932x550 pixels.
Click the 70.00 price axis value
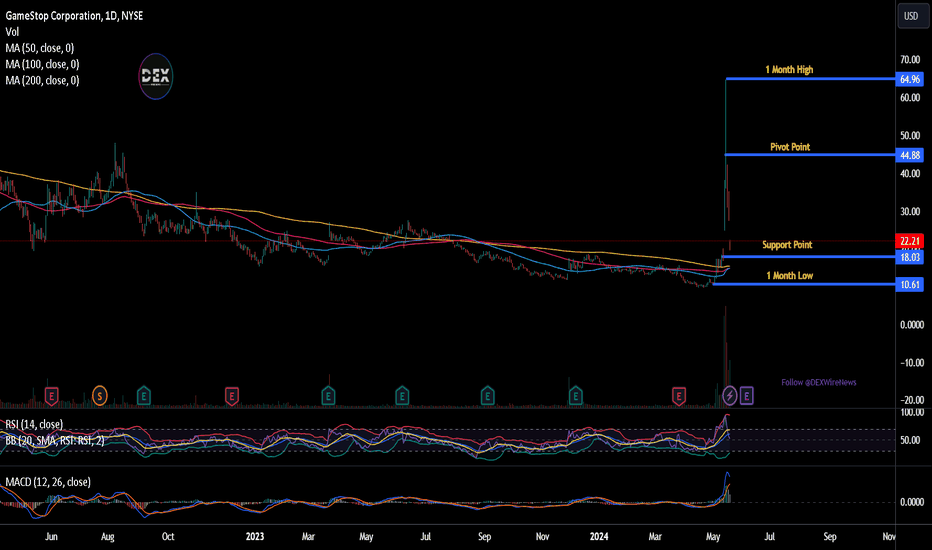[x=910, y=59]
